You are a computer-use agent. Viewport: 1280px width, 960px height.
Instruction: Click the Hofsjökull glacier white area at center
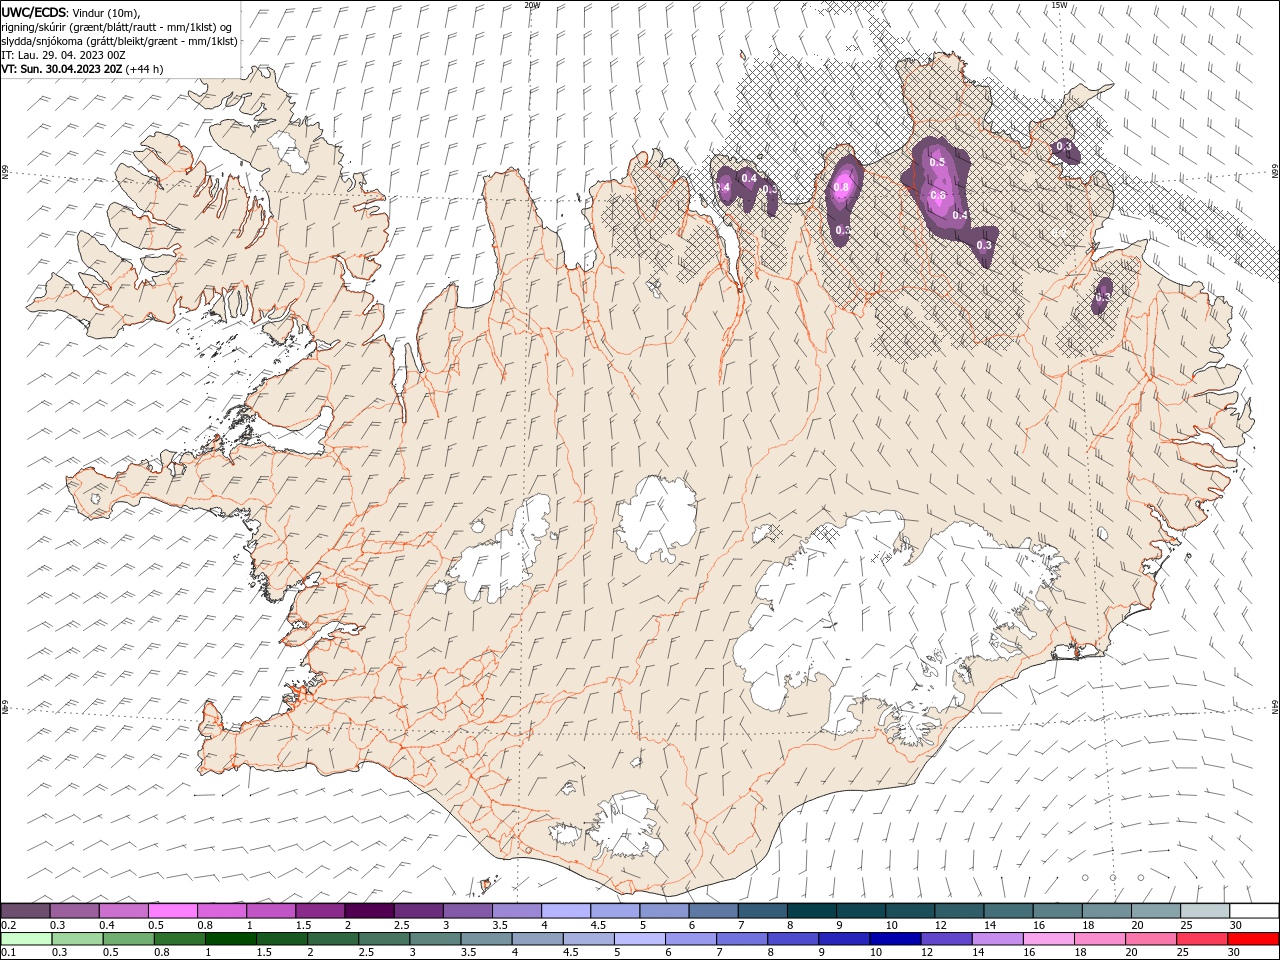coord(657,518)
